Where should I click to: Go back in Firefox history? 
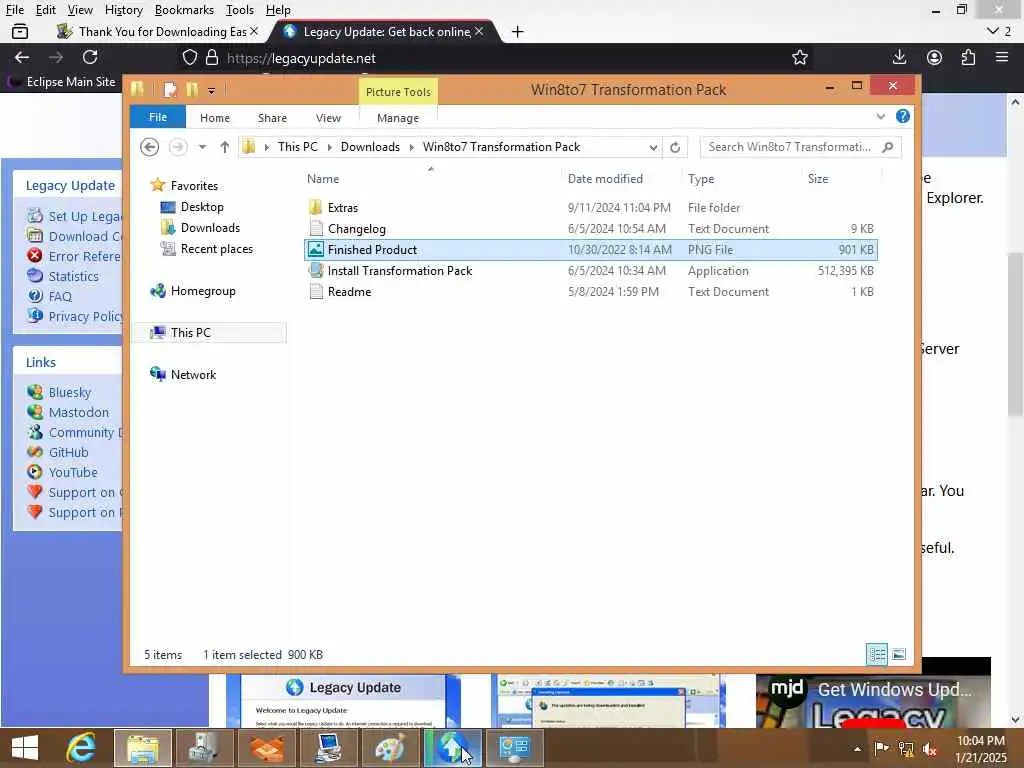22,57
